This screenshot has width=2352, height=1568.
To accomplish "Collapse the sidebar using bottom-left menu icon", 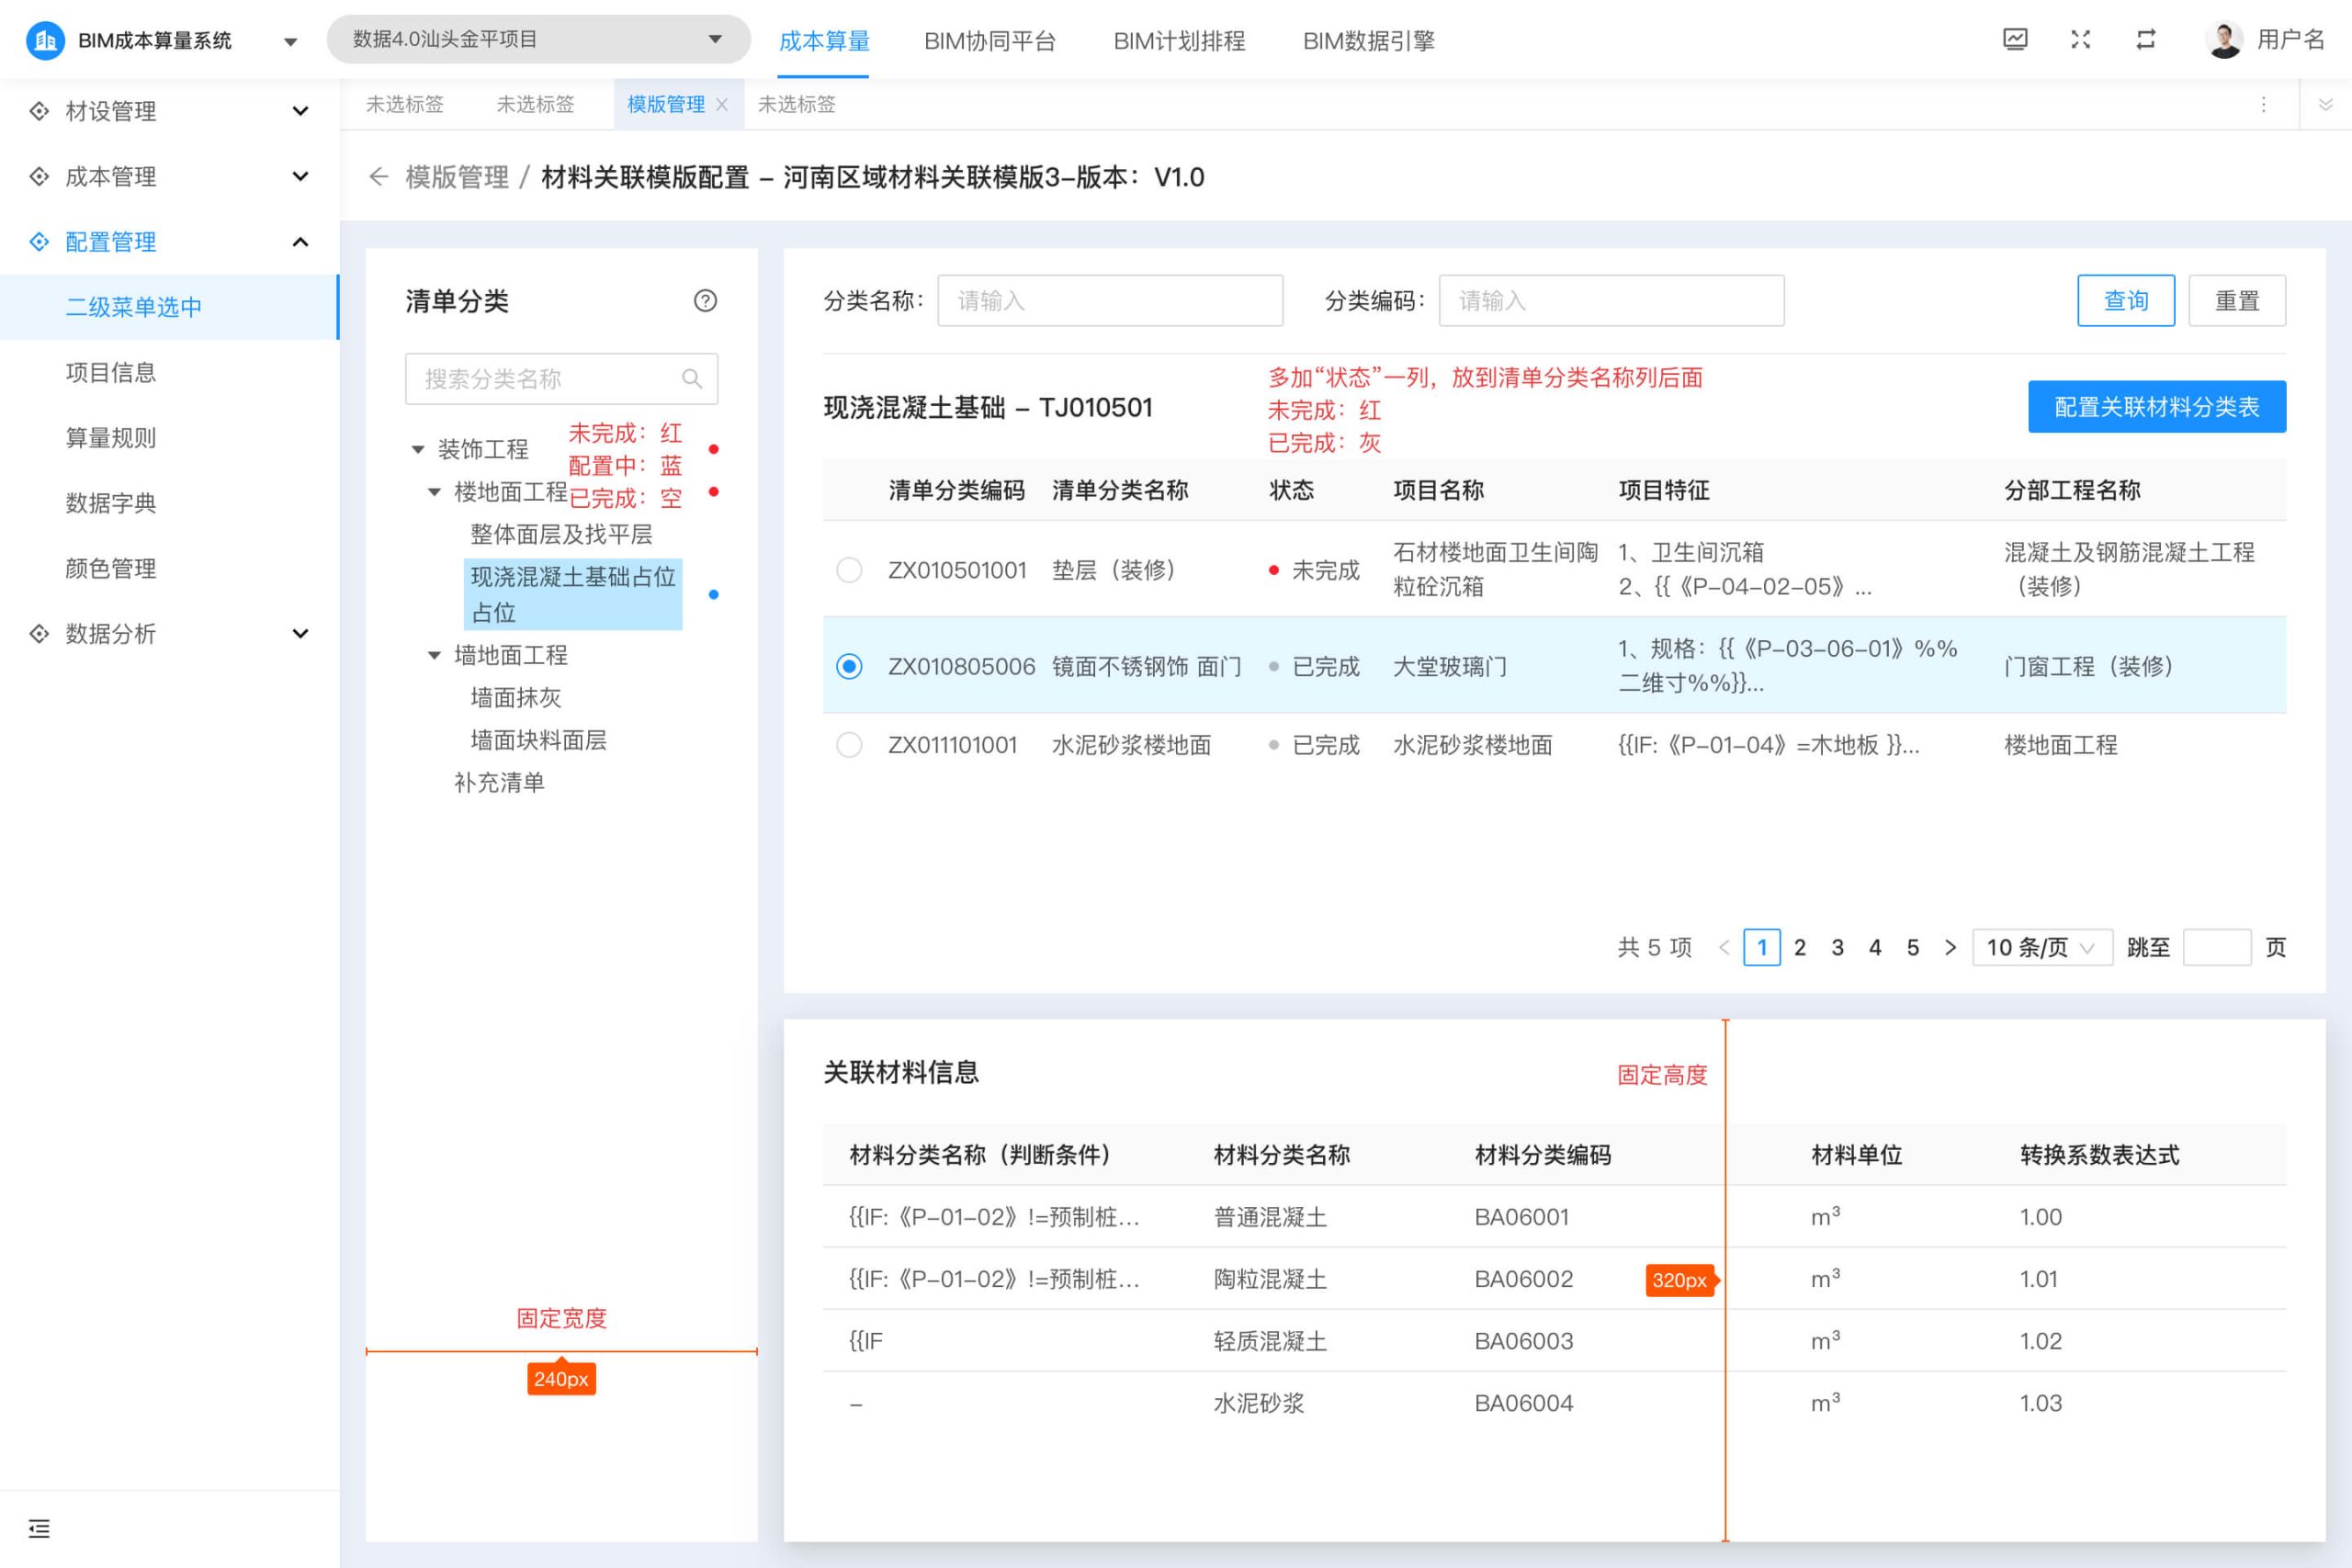I will tap(39, 1528).
